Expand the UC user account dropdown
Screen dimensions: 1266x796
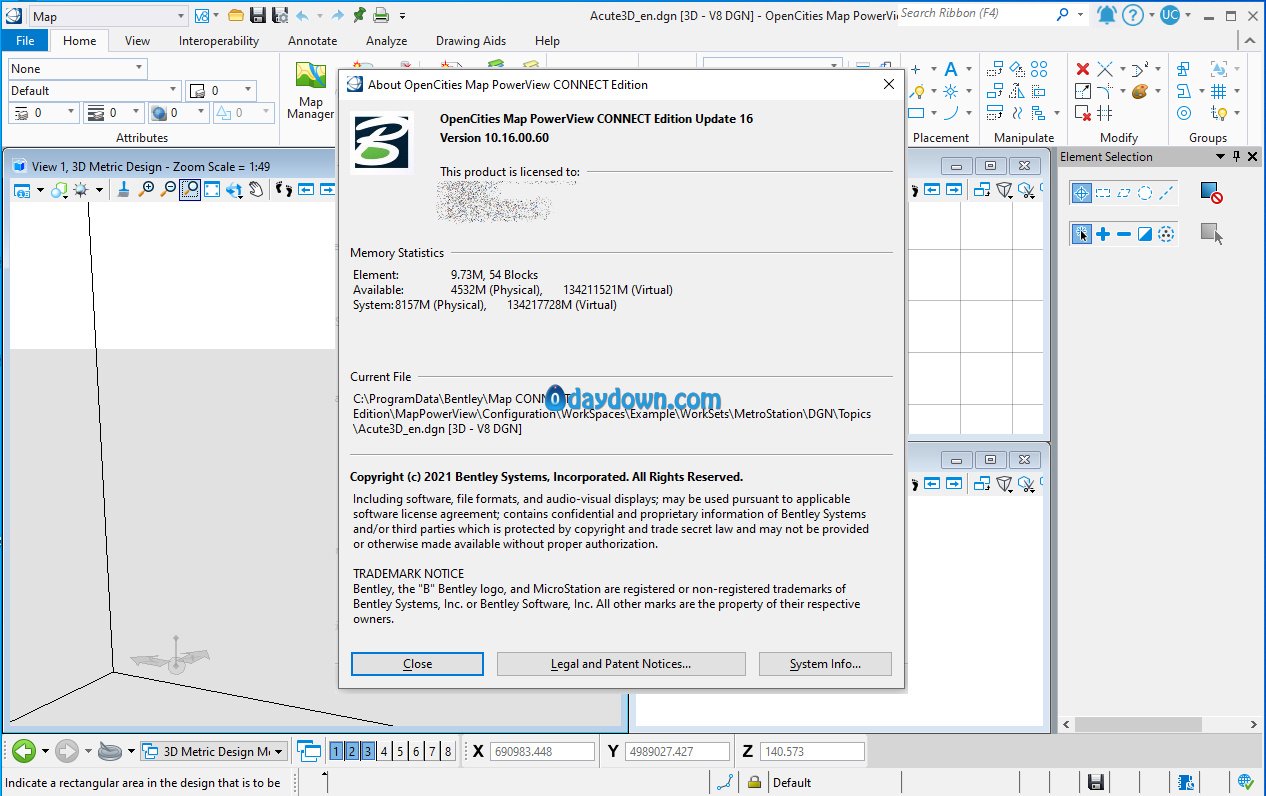1188,15
